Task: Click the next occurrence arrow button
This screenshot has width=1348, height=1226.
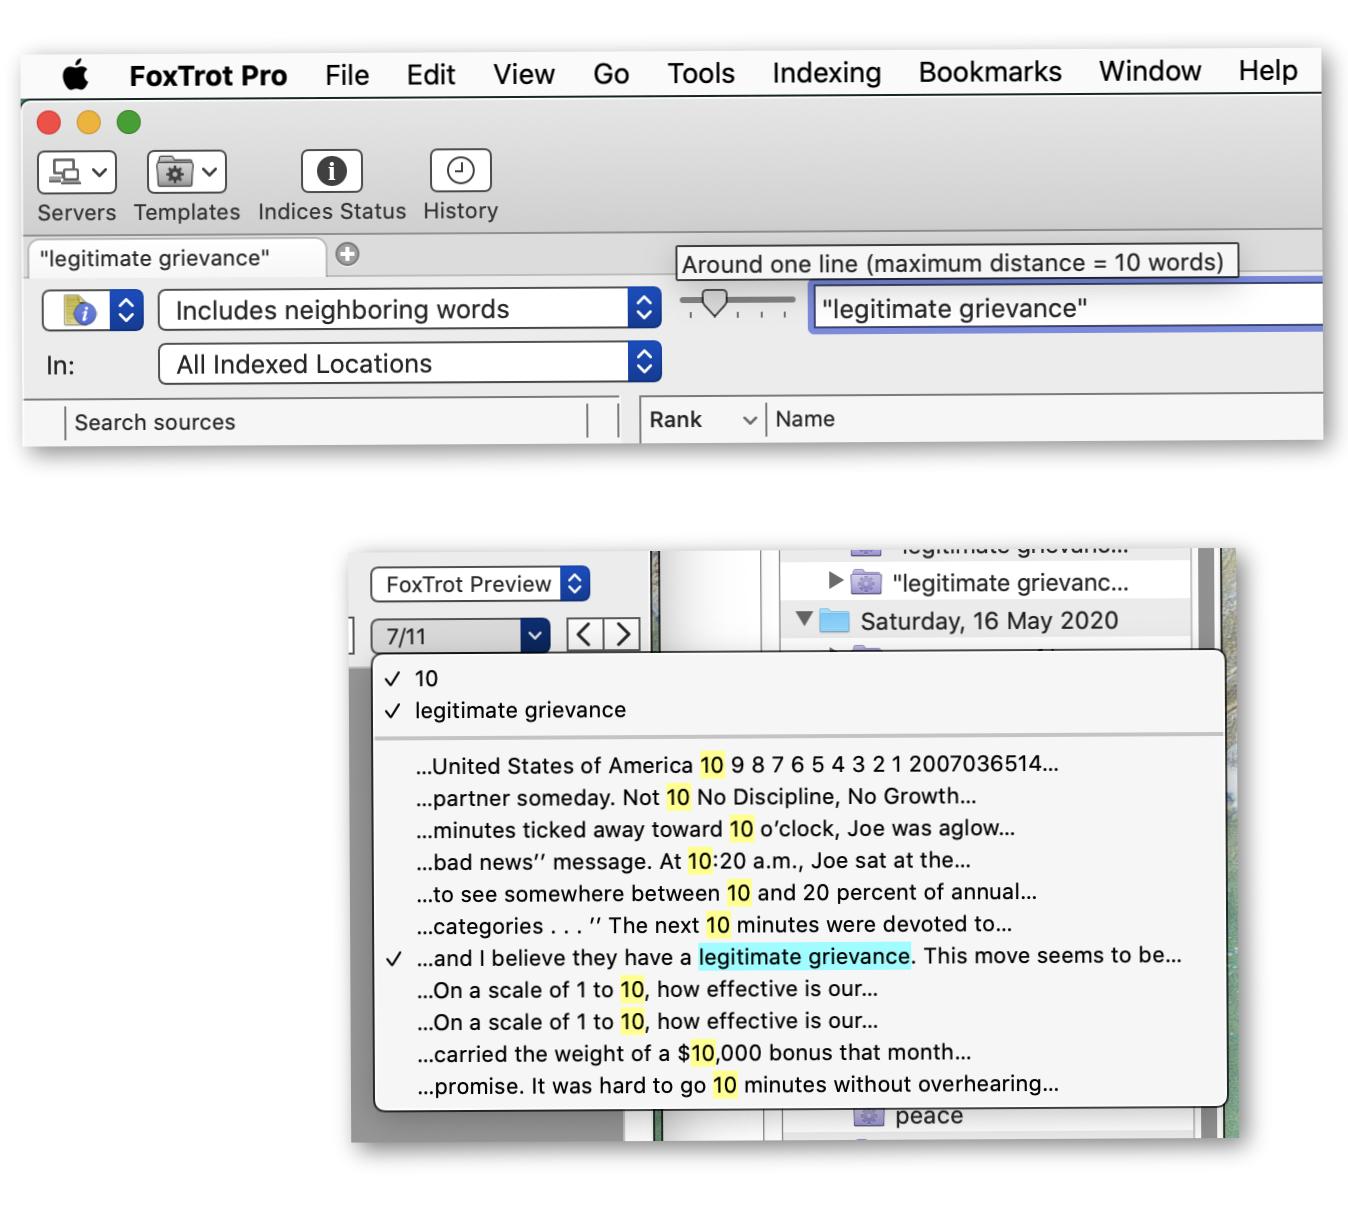Action: click(622, 634)
